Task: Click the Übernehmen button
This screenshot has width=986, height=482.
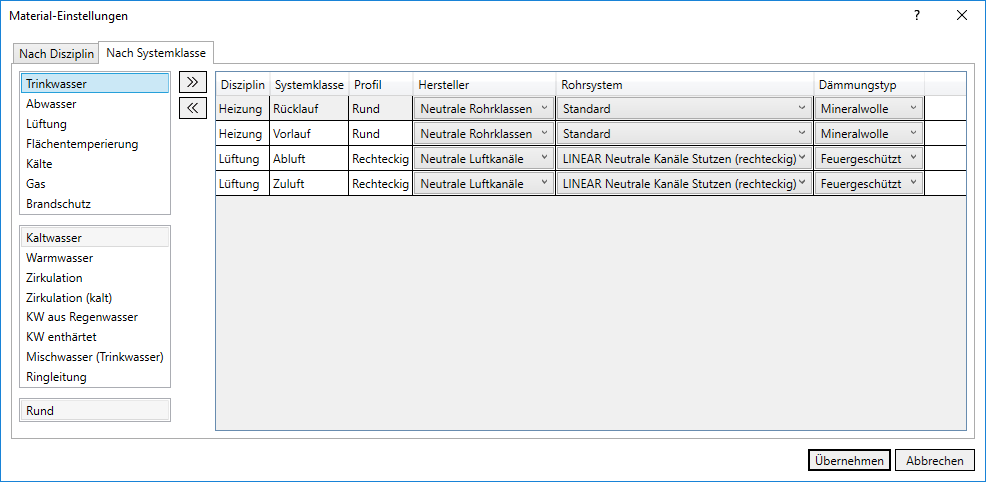Action: pyautogui.click(x=849, y=461)
